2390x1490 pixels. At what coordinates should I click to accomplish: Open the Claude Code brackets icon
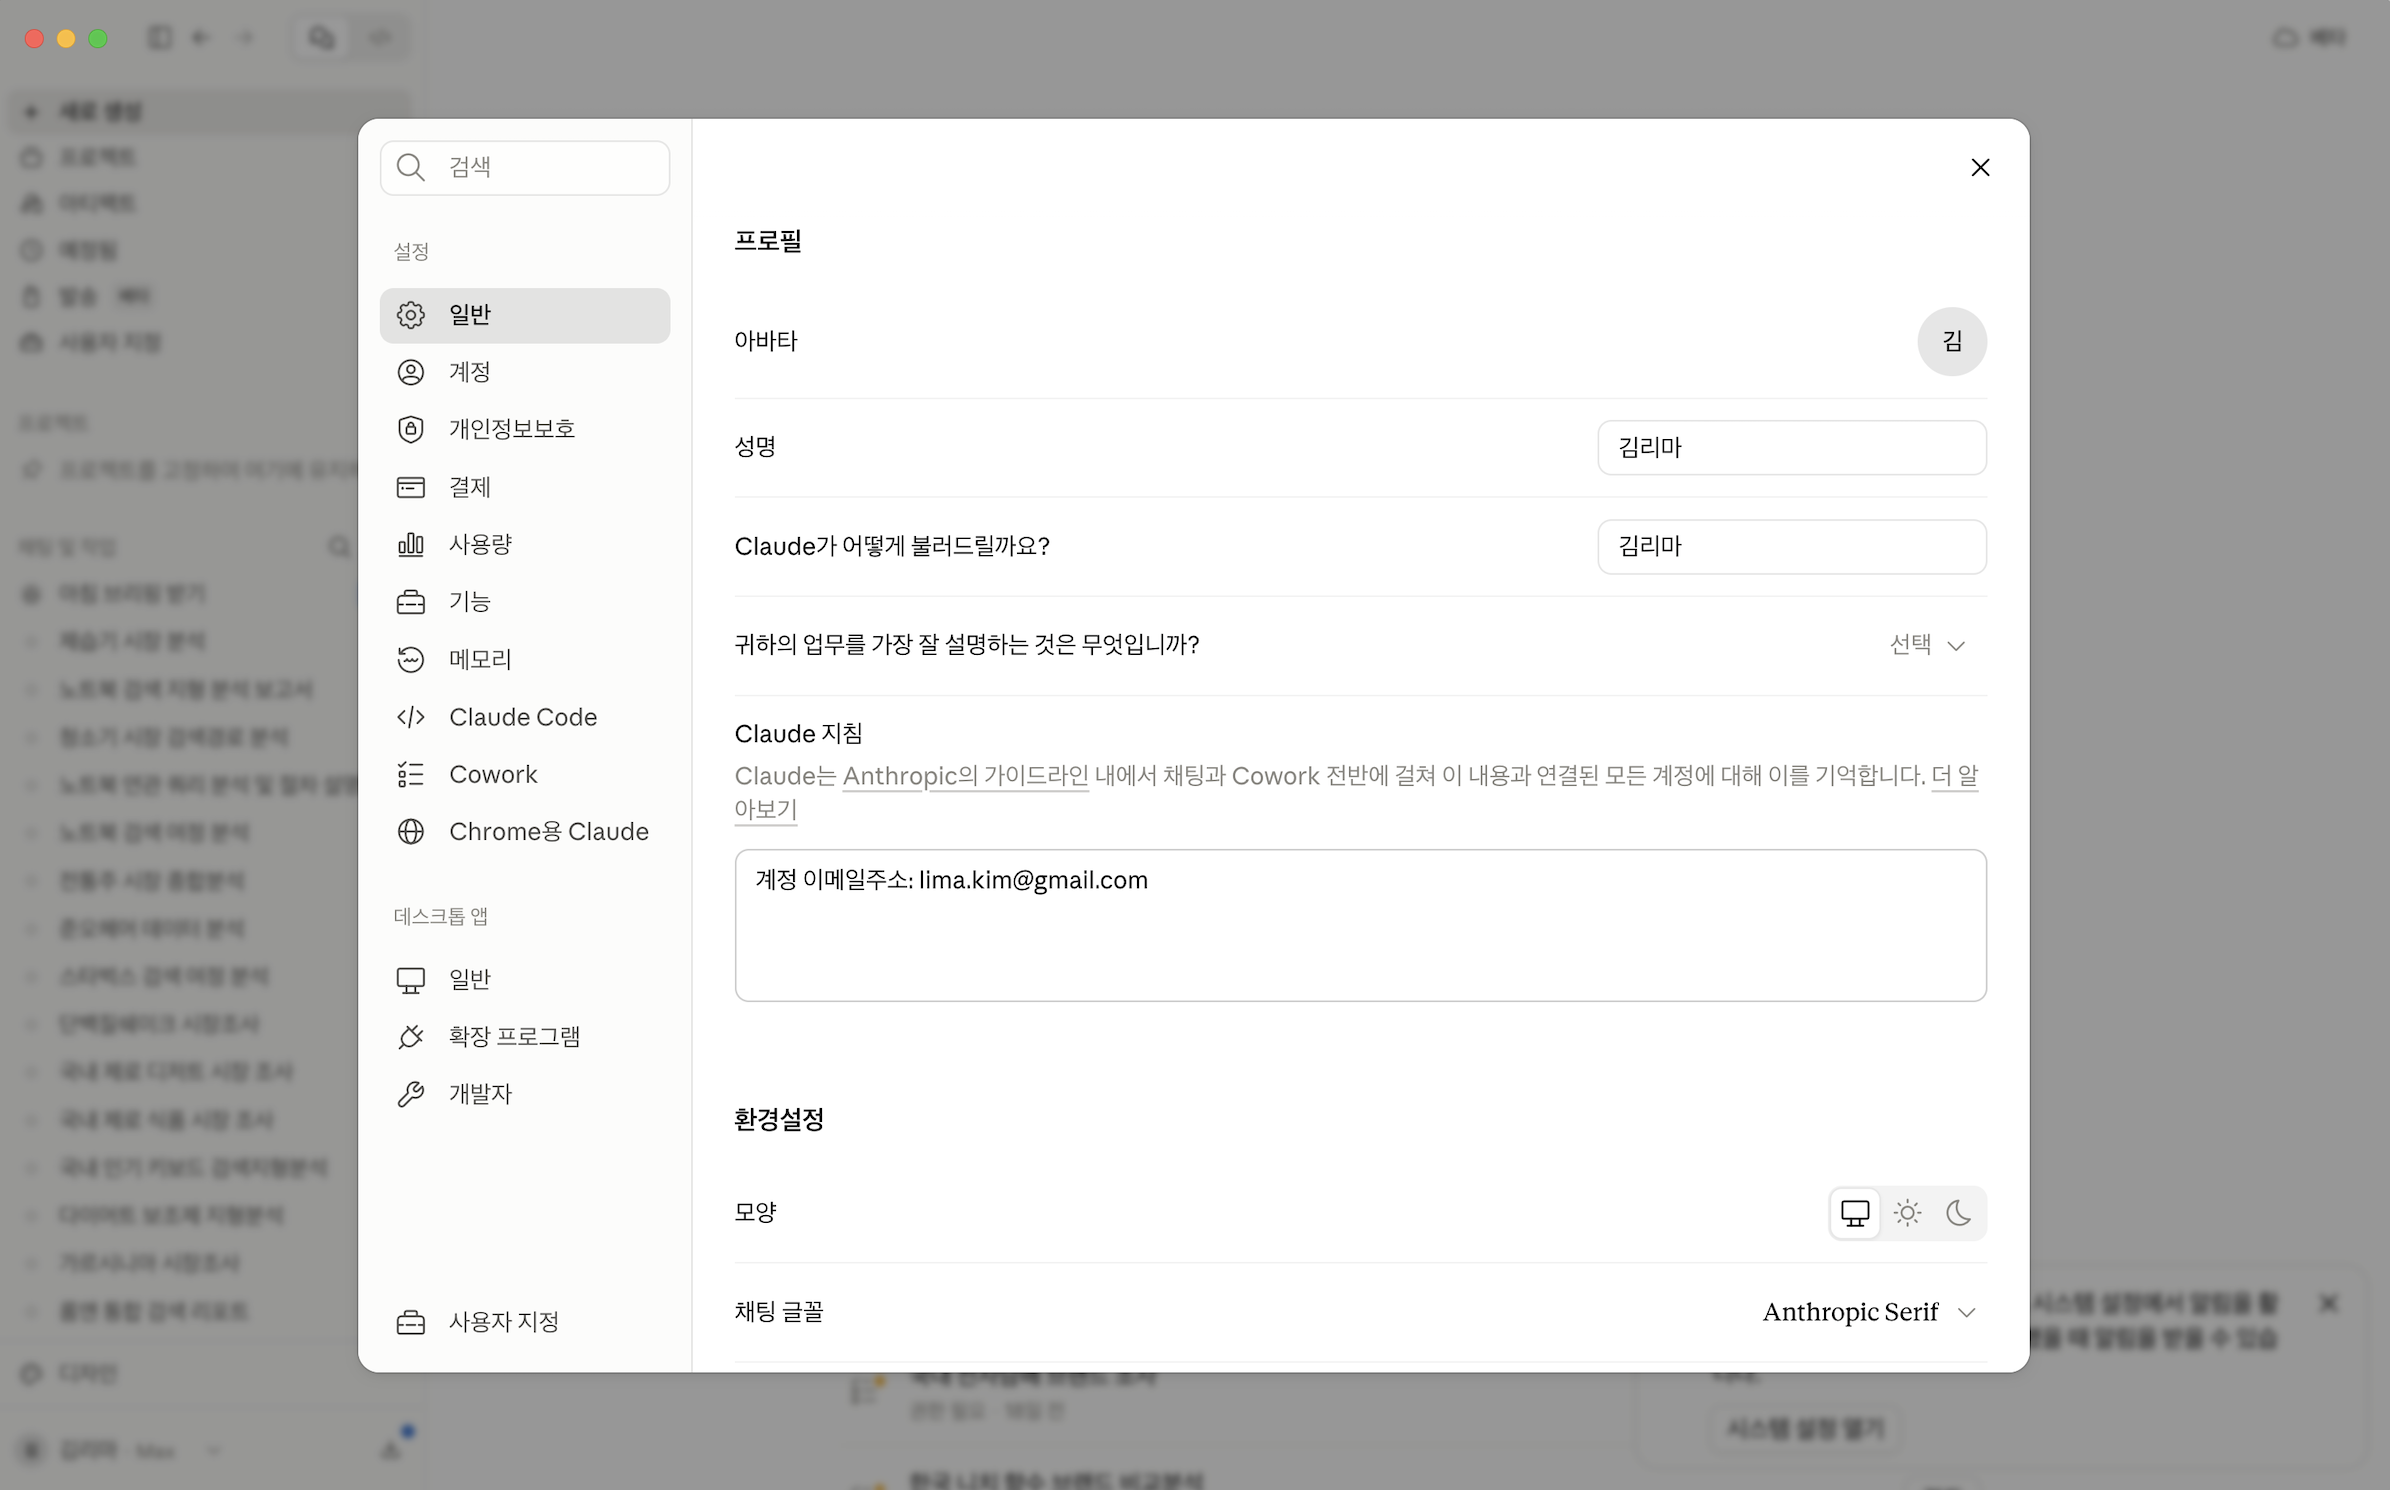[x=411, y=717]
